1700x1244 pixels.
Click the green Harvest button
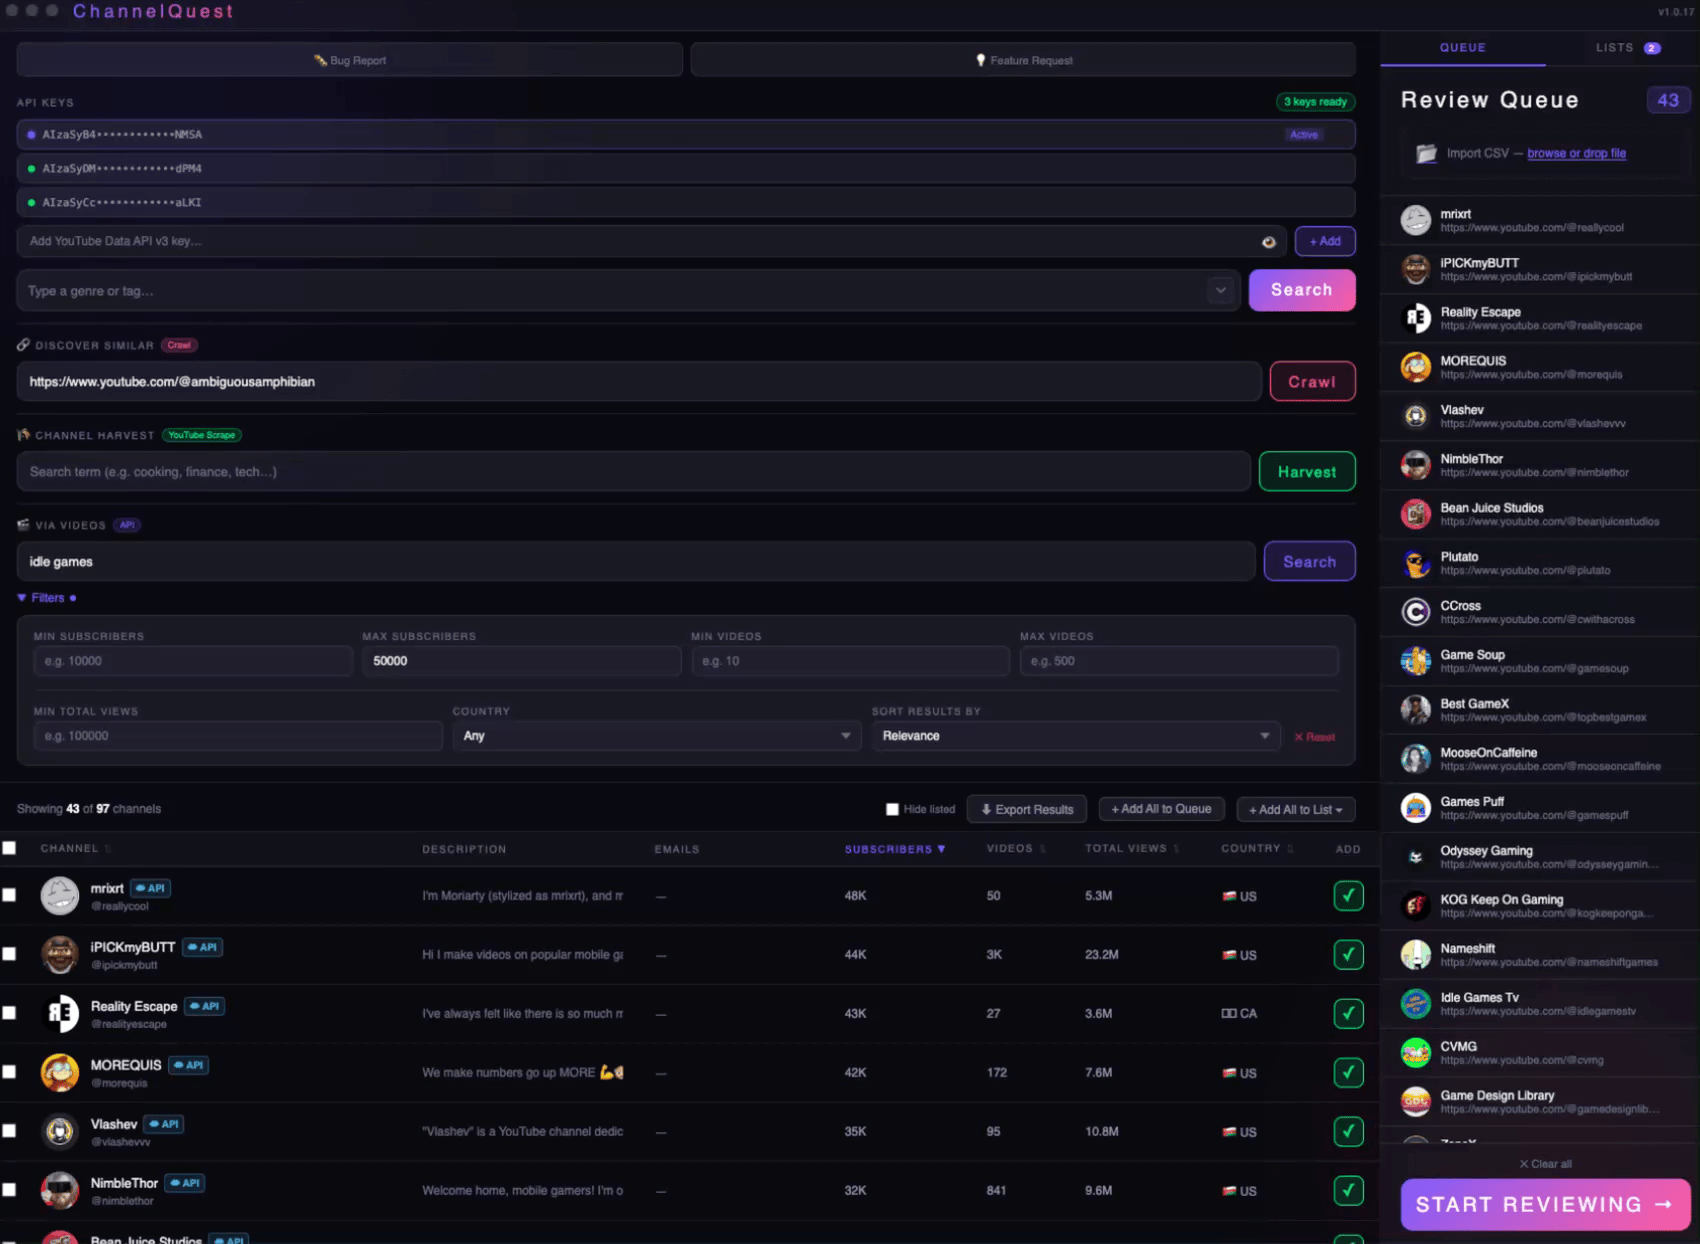coord(1307,472)
